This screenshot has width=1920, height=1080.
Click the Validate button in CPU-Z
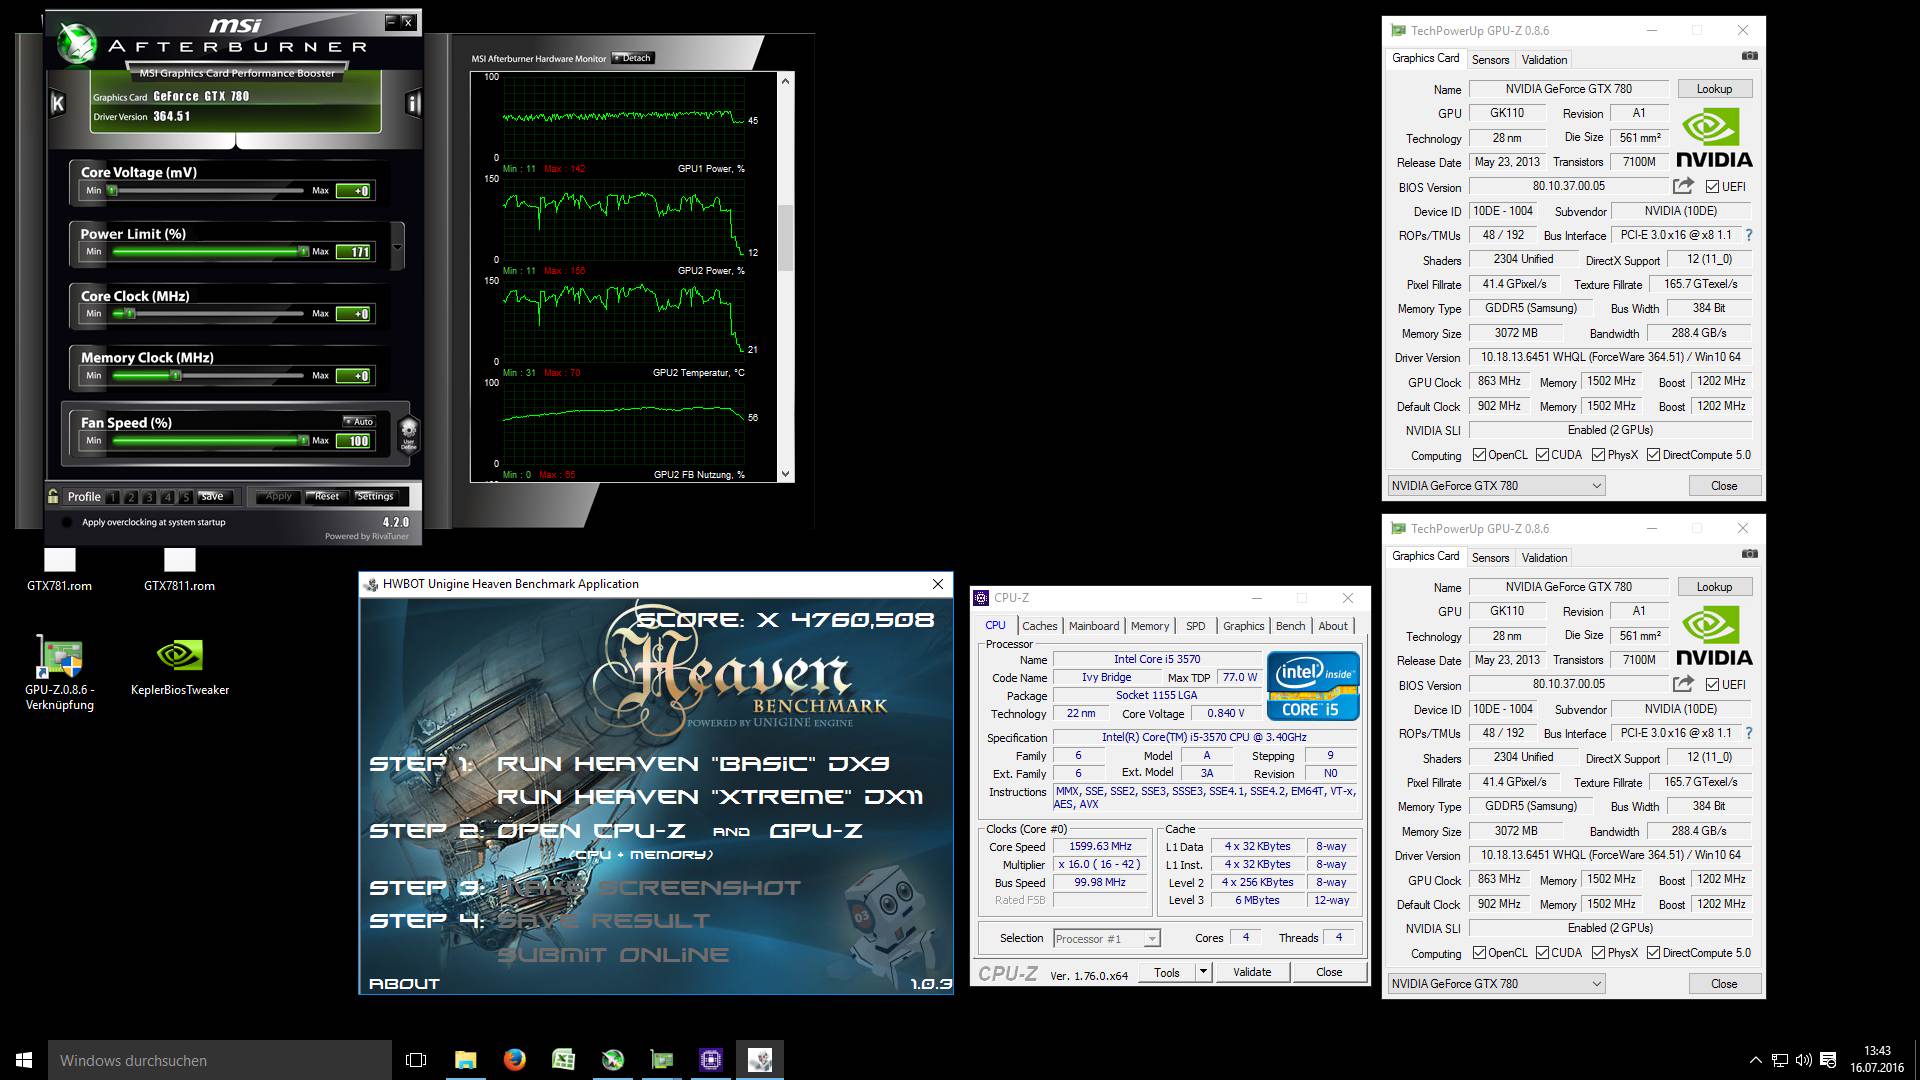click(1252, 972)
